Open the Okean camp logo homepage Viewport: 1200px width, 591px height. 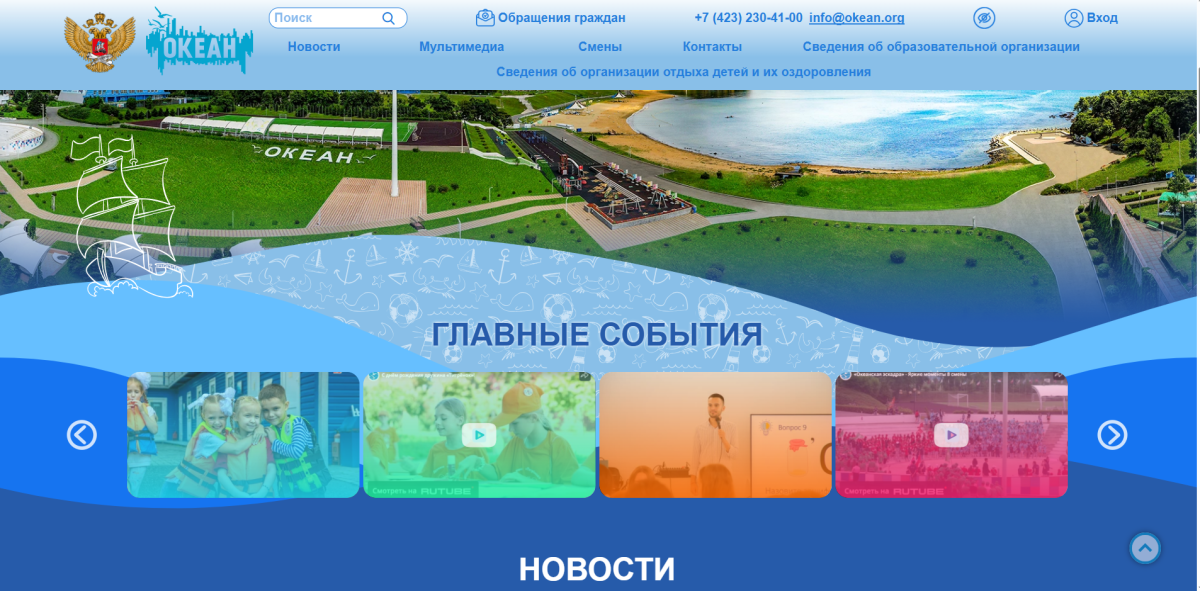coord(199,42)
